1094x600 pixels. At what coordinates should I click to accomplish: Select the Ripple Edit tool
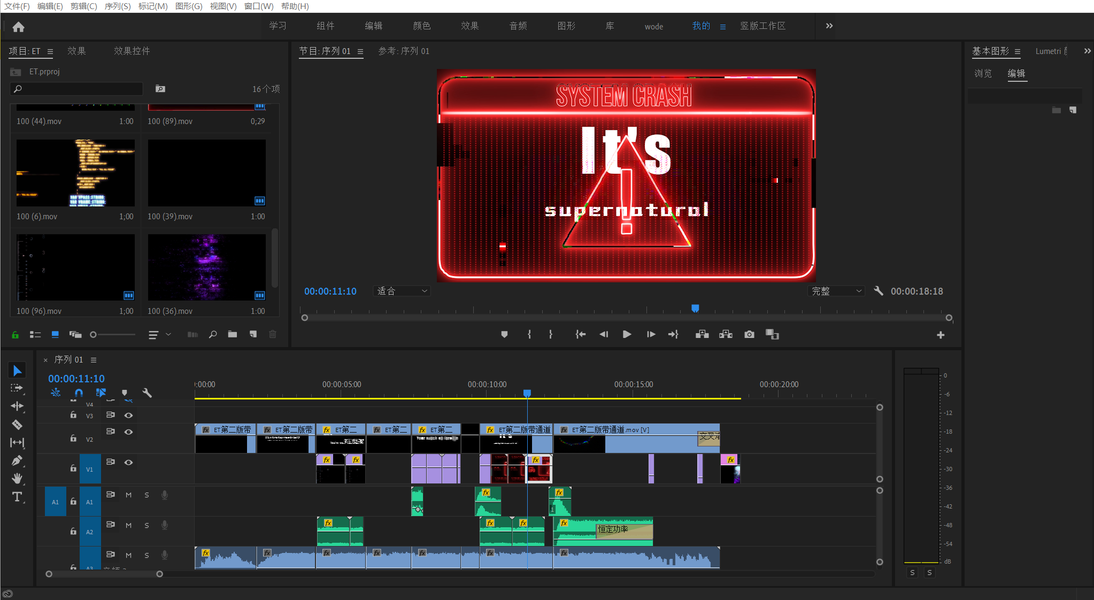[x=17, y=406]
